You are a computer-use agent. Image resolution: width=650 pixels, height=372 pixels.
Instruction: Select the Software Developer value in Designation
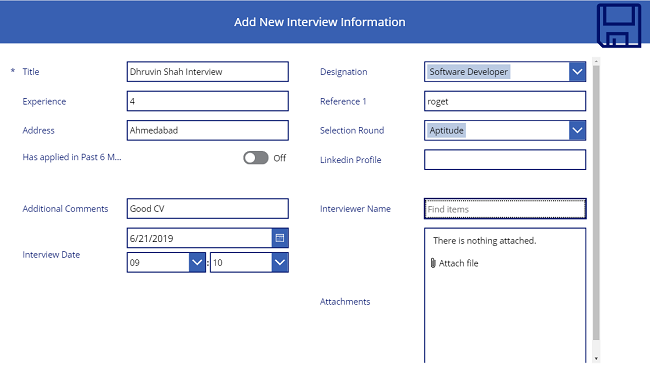[x=468, y=72]
